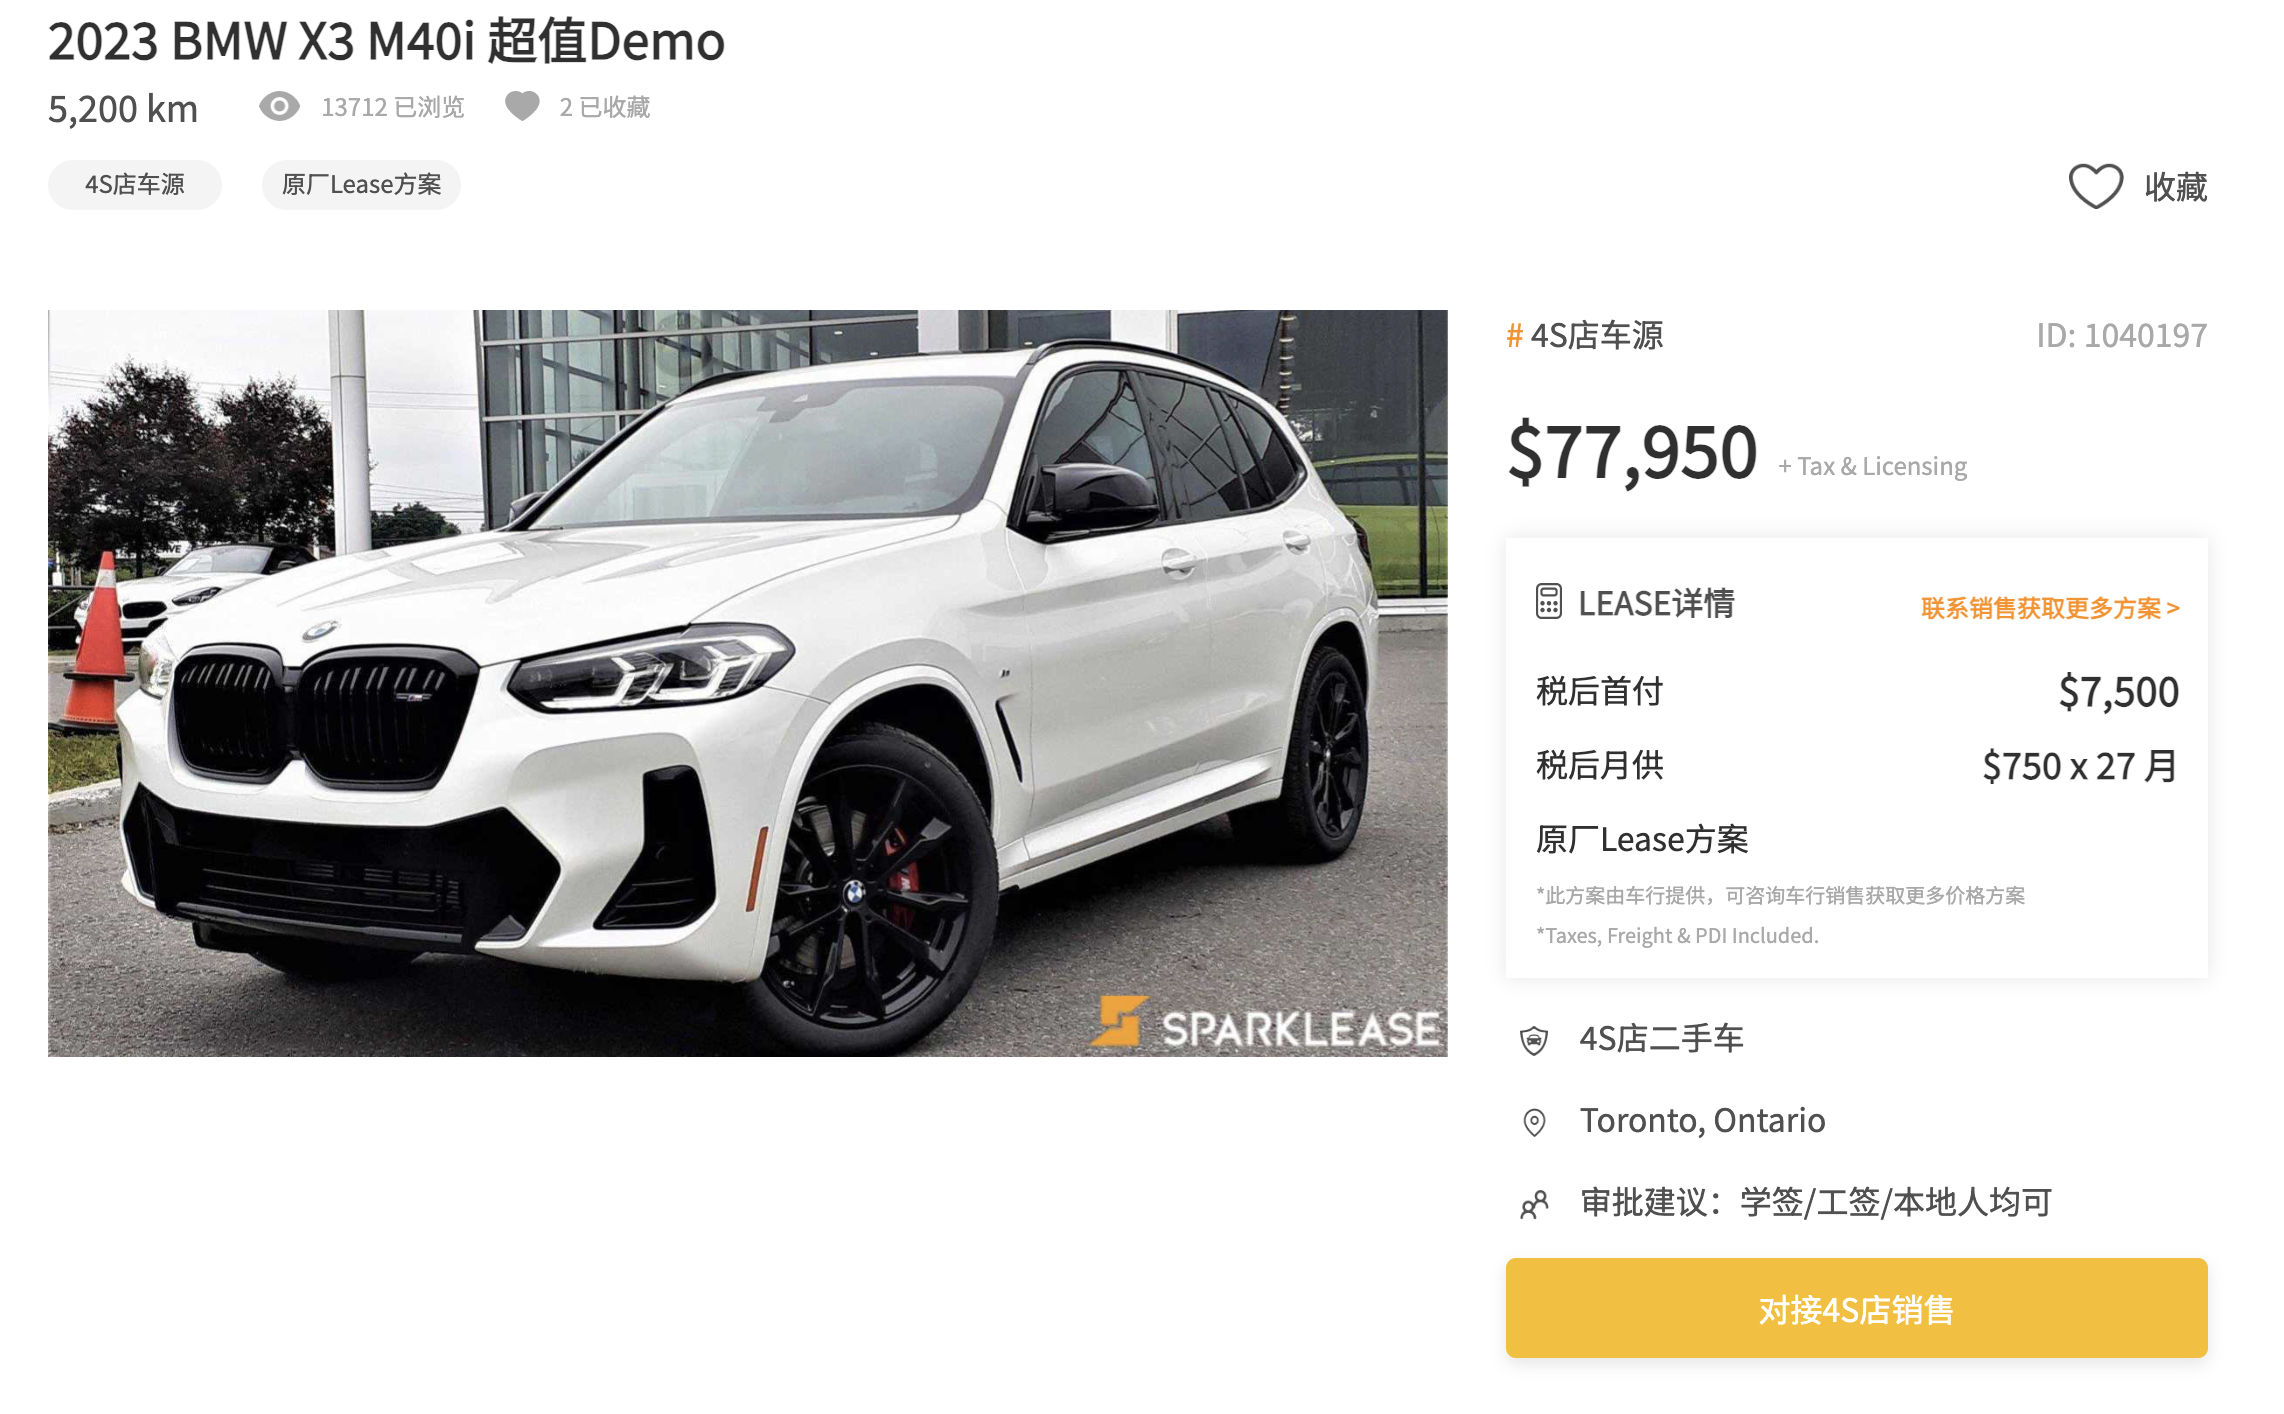Click the 对接4S店销售 yellow button
This screenshot has width=2284, height=1414.
1856,1308
